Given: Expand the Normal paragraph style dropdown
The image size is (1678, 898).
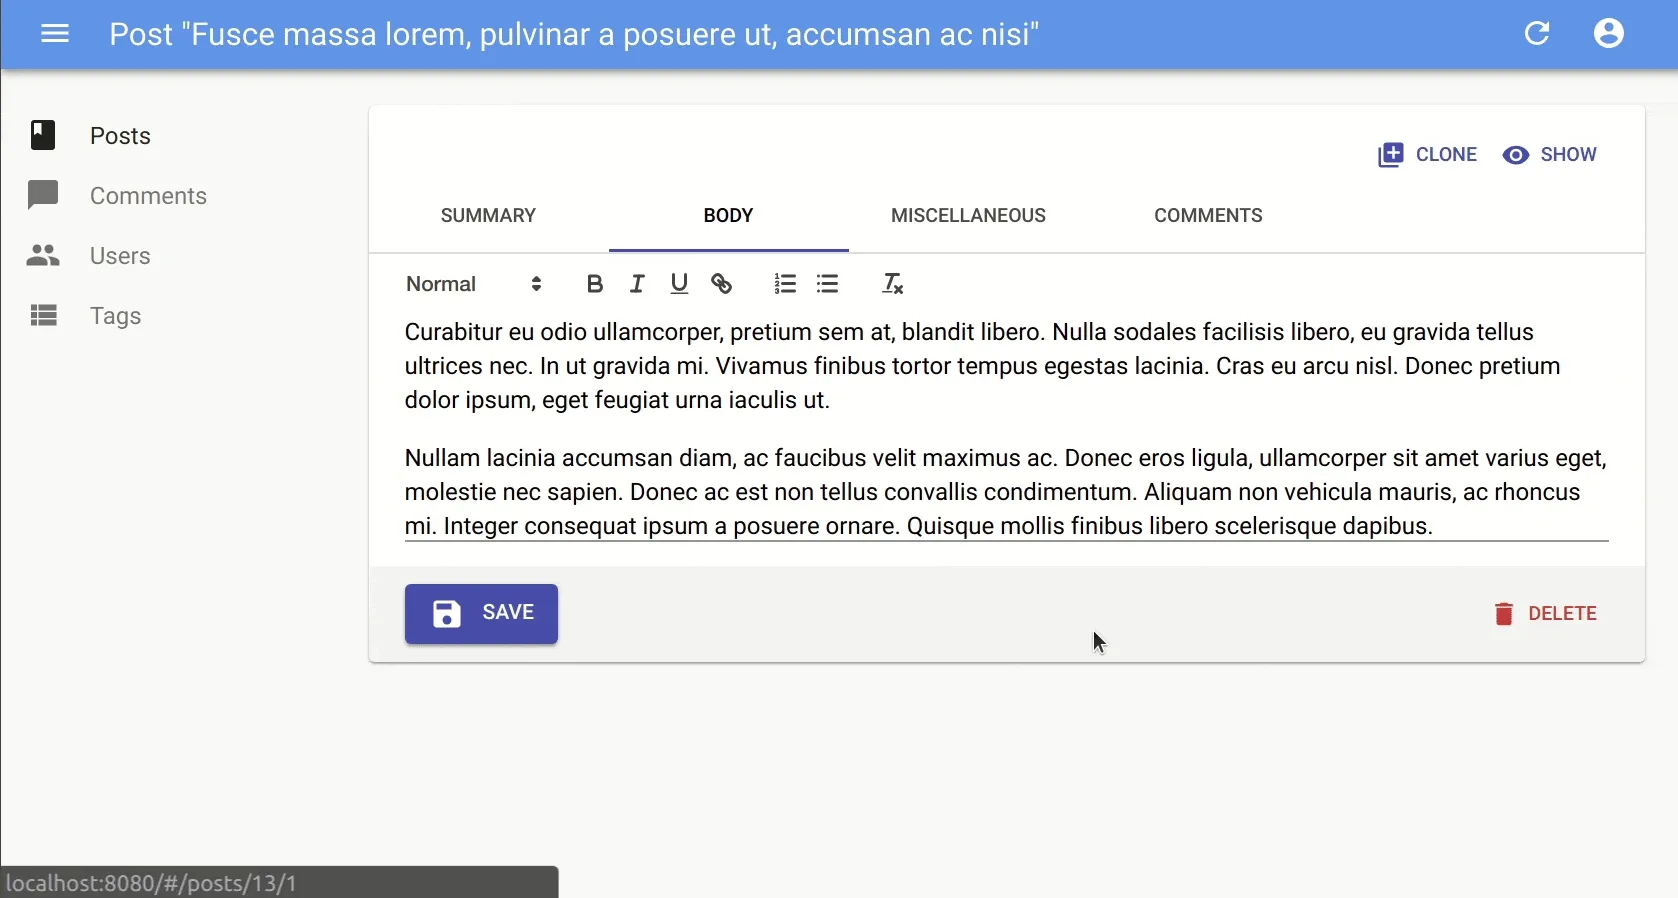Looking at the screenshot, I should pyautogui.click(x=474, y=284).
